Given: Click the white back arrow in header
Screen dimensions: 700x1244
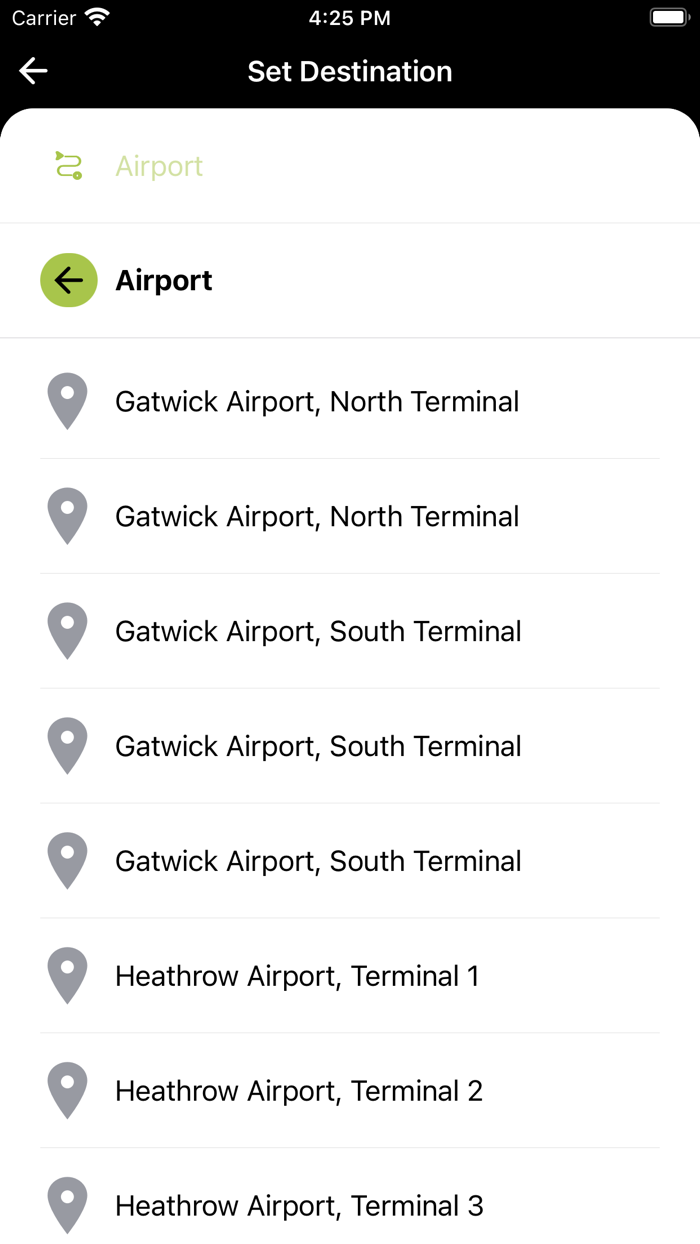Looking at the screenshot, I should [x=33, y=70].
